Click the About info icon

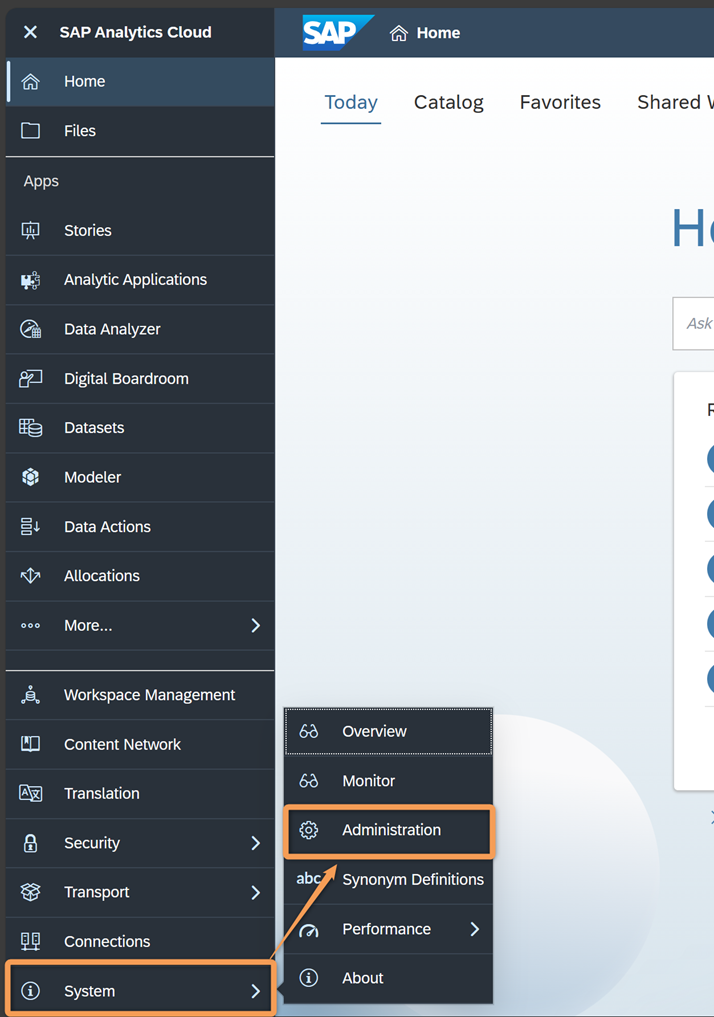tap(309, 977)
